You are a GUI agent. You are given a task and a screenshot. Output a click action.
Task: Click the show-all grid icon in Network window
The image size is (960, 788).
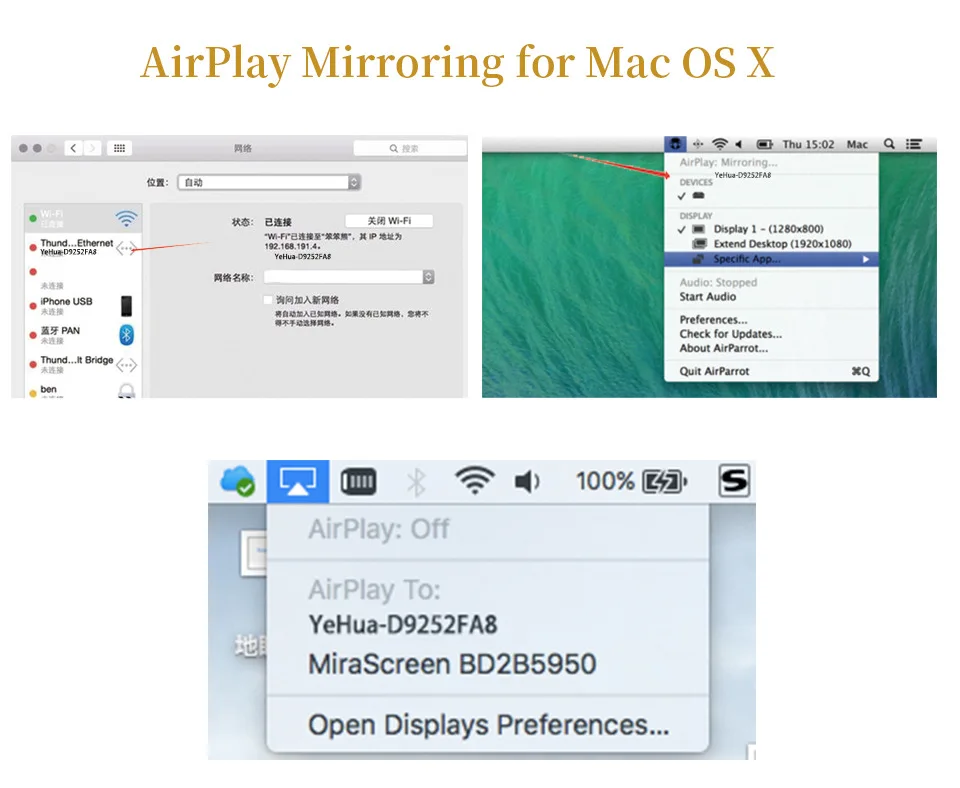coord(119,148)
